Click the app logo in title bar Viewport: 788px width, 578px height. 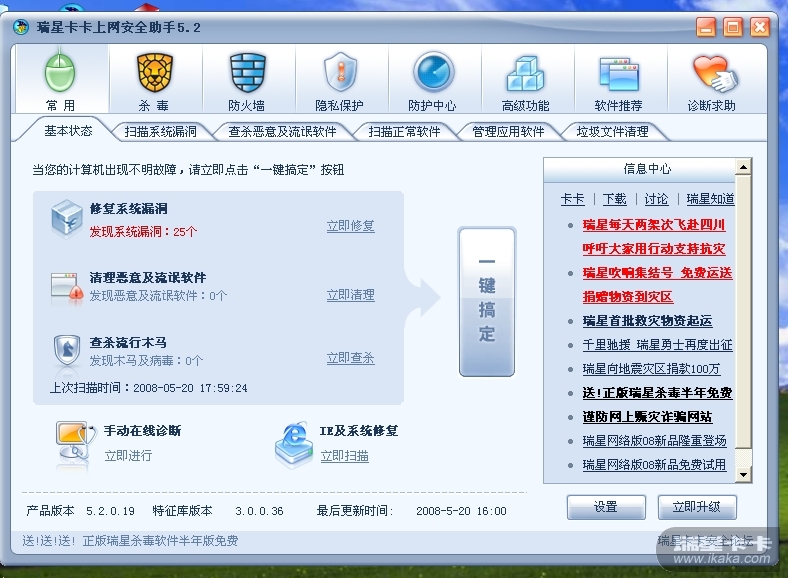(x=21, y=27)
